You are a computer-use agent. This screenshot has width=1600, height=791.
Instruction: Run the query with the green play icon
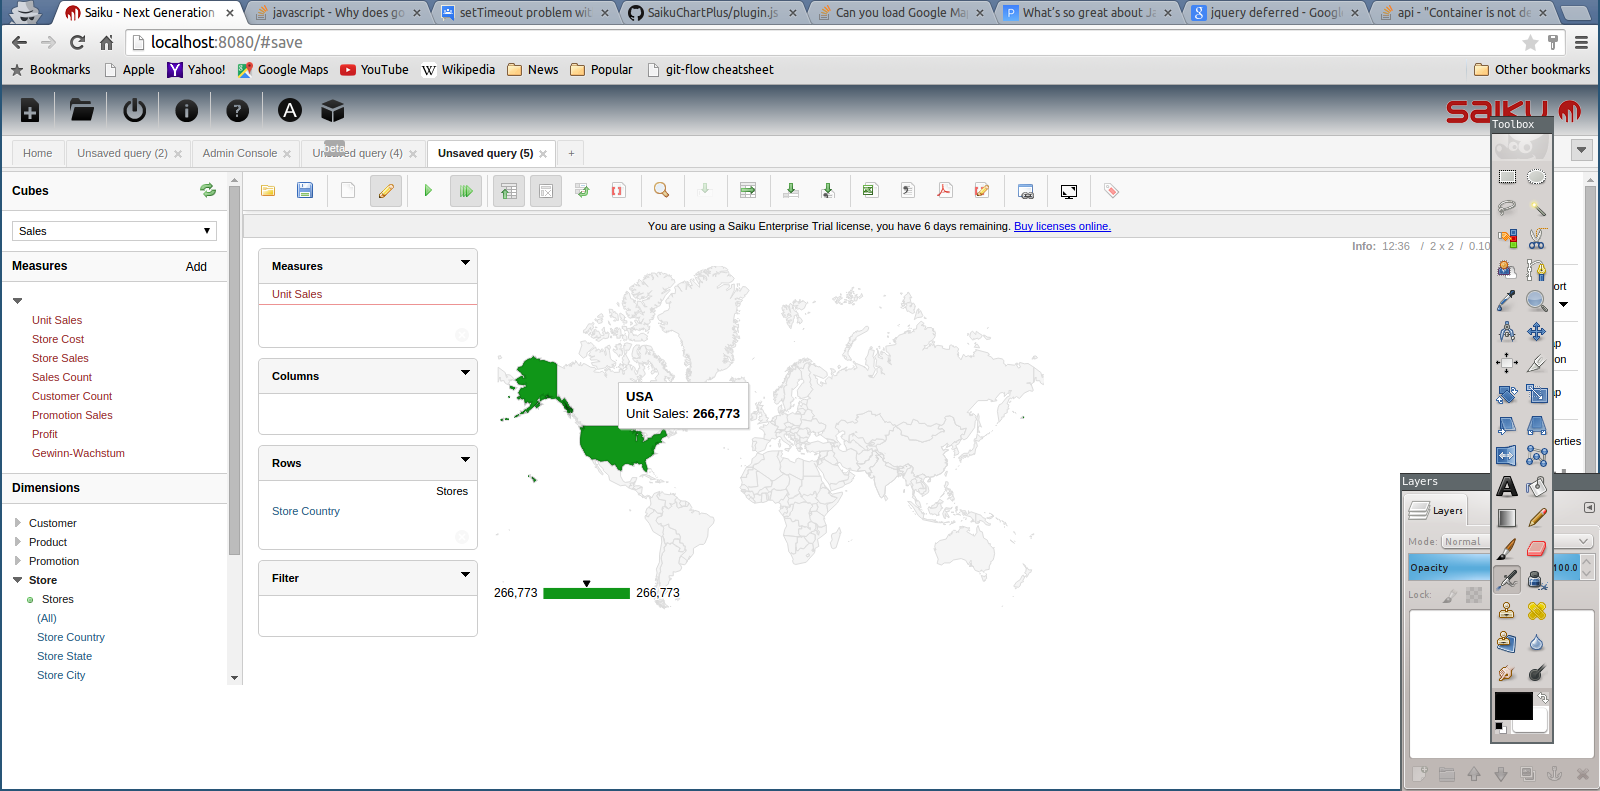(428, 190)
